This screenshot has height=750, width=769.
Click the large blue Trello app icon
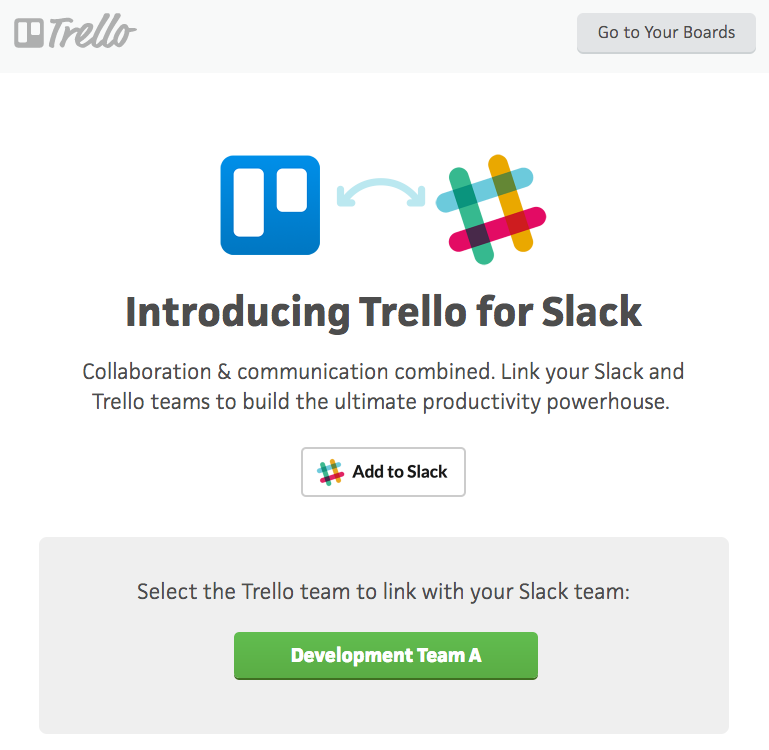pos(270,205)
